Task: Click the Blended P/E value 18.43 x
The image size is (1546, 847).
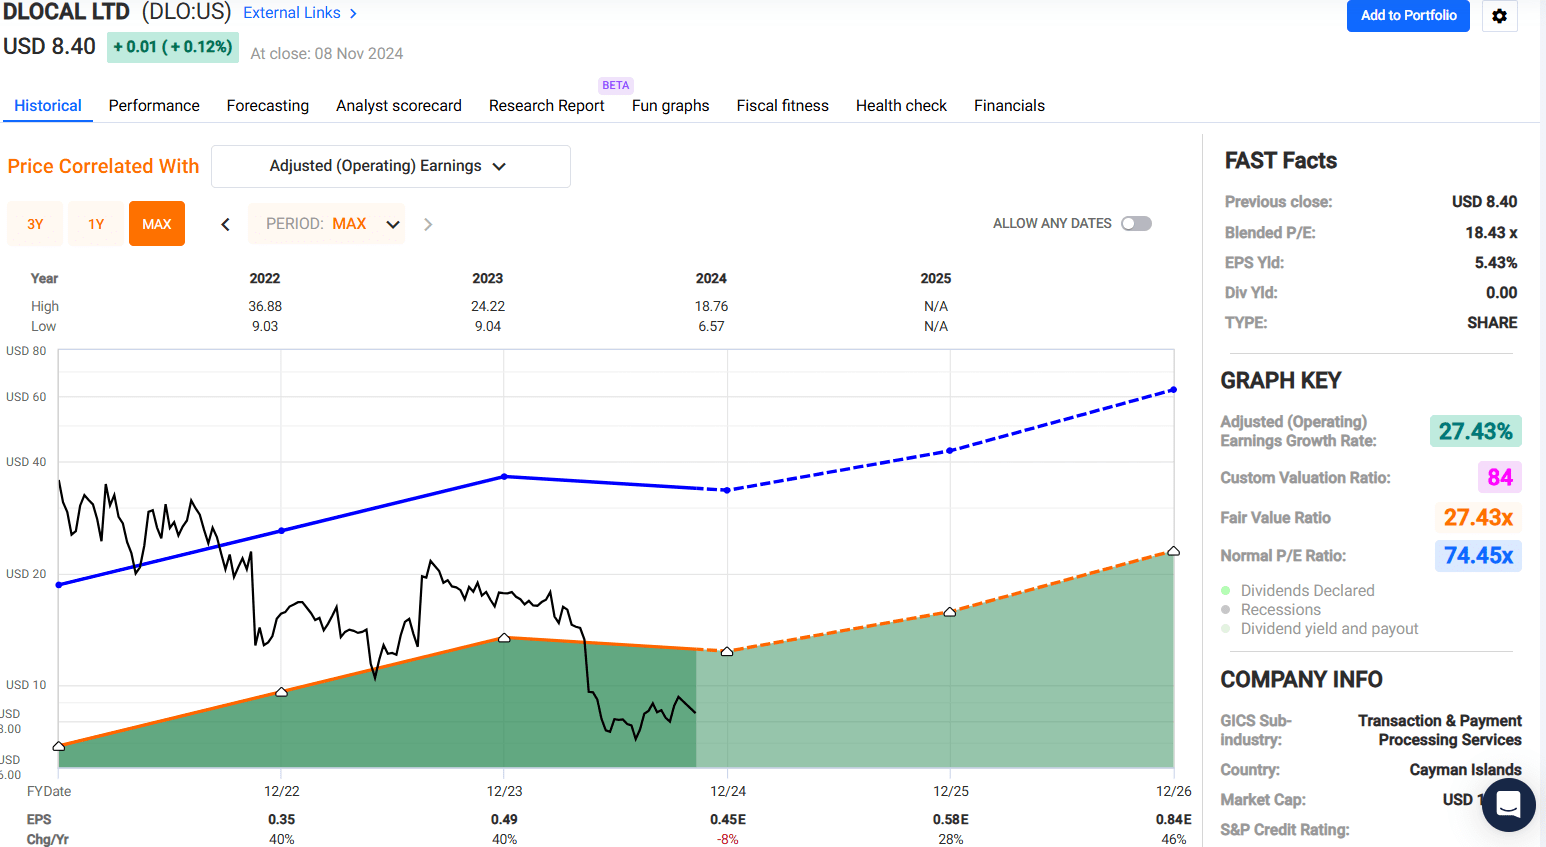Action: tap(1491, 232)
